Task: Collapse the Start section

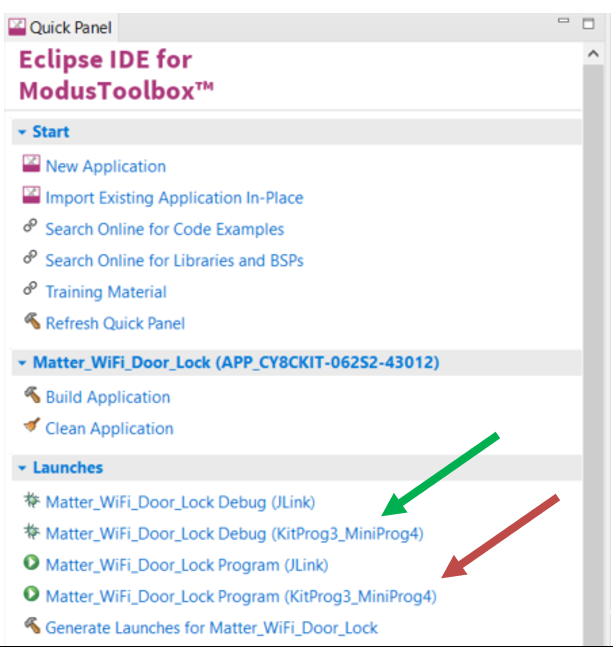Action: click(x=22, y=132)
